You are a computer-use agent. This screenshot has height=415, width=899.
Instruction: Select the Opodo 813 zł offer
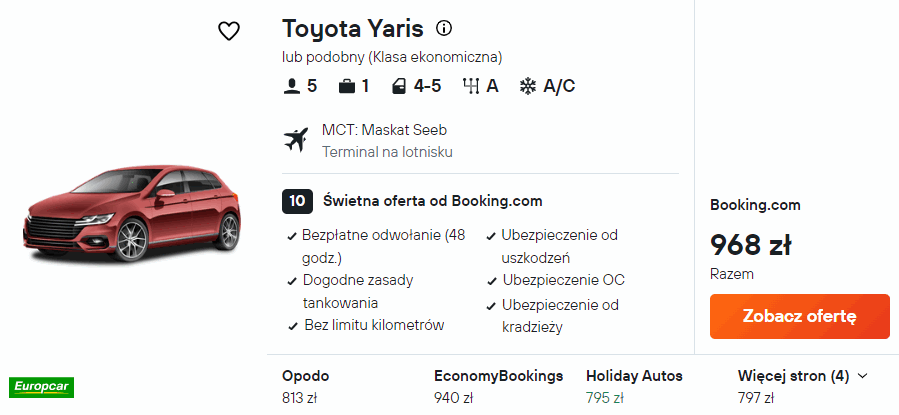[x=306, y=387]
